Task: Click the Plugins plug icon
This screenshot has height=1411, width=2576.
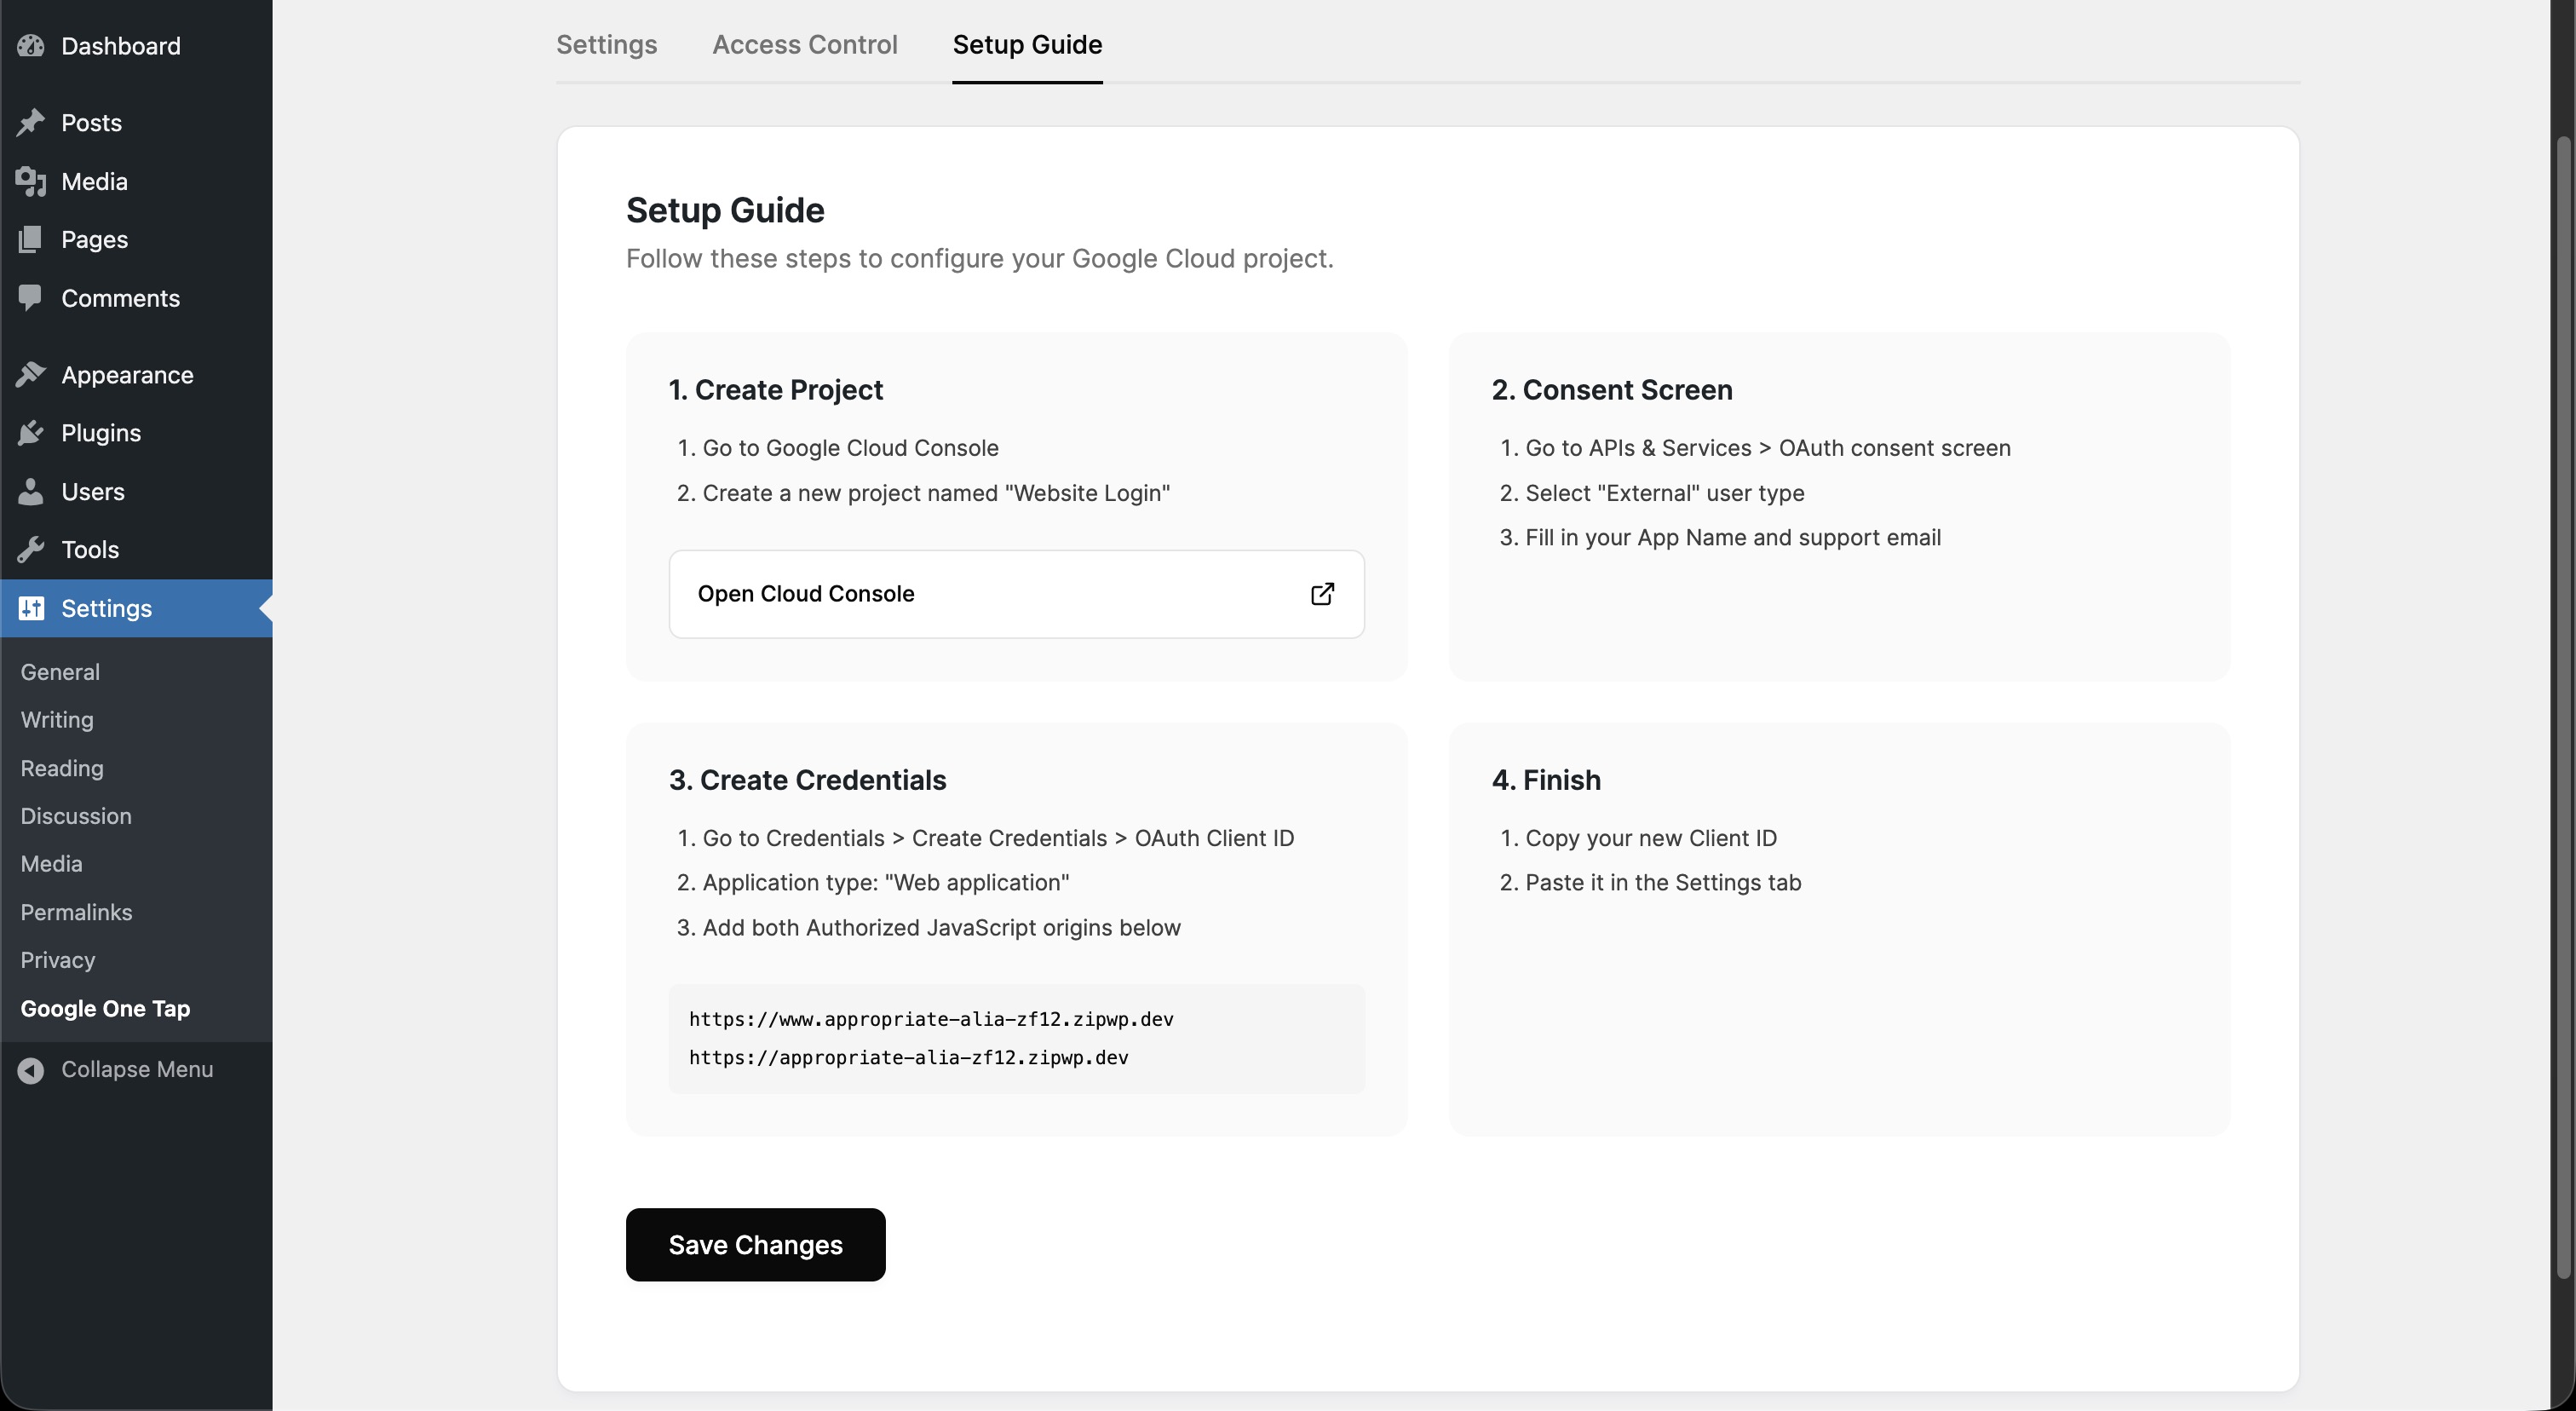Action: pos(31,433)
